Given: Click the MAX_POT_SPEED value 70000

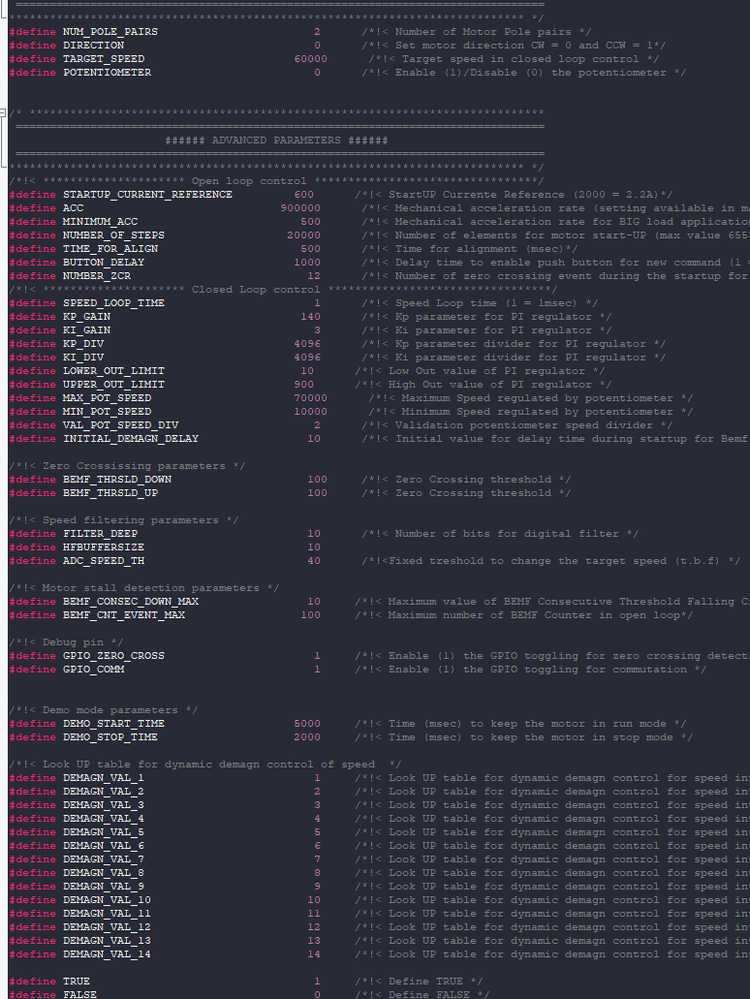Looking at the screenshot, I should click(311, 398).
